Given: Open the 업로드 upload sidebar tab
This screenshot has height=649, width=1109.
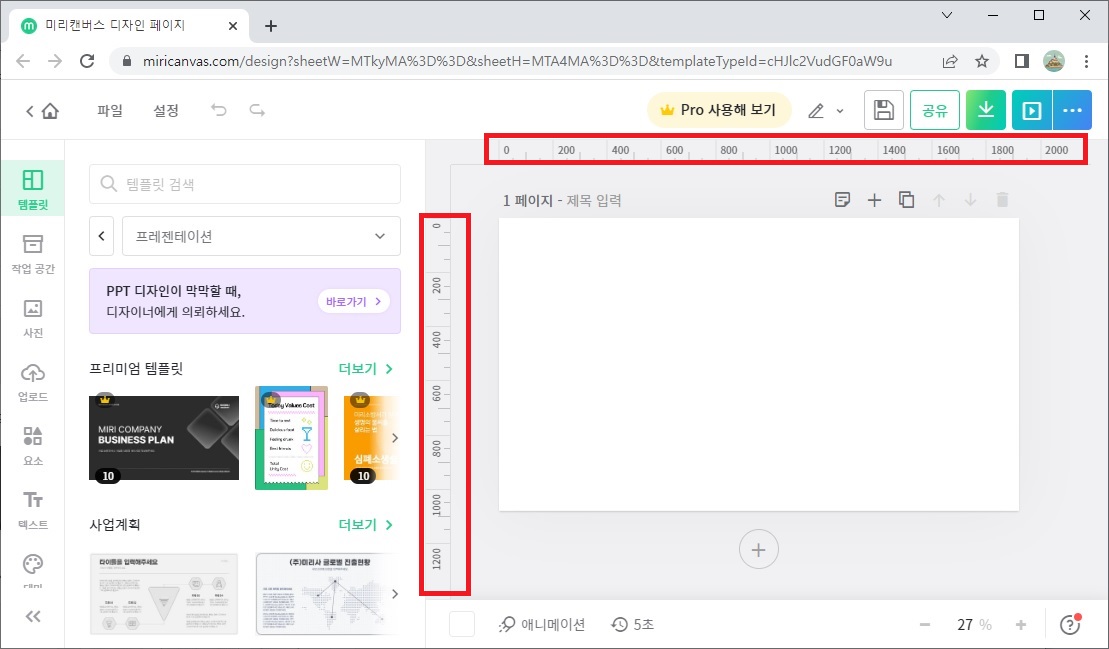Looking at the screenshot, I should [x=33, y=382].
